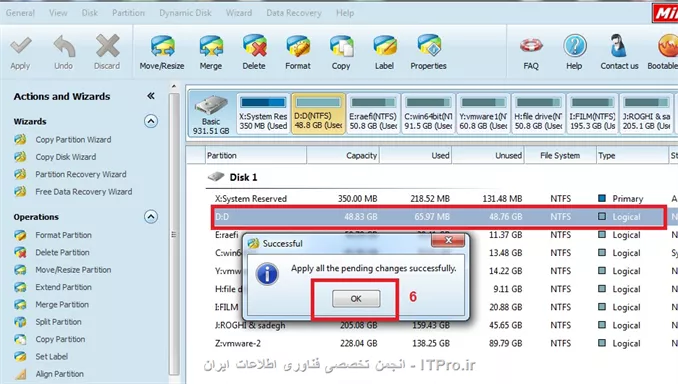The image size is (678, 384).
Task: Launch Partition Recovery Wizard
Action: pos(81,174)
